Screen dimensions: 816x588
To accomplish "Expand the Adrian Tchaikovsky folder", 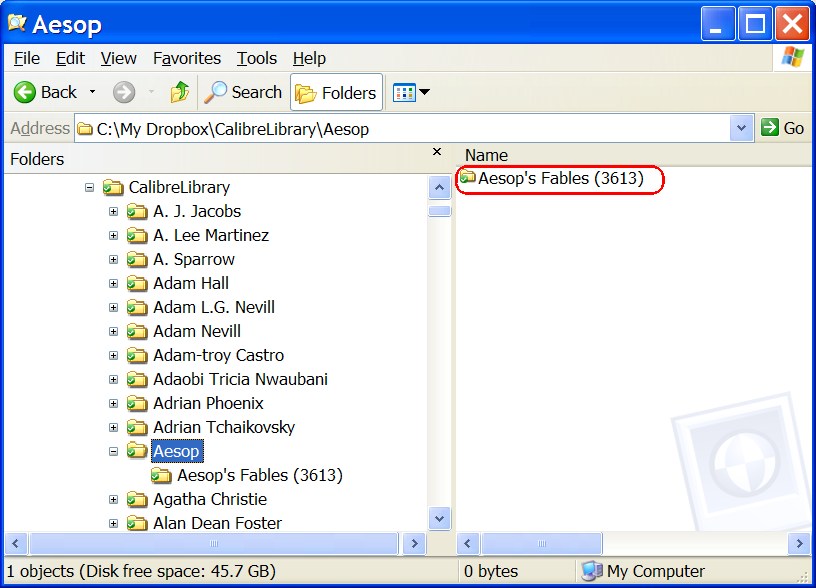I will [x=113, y=427].
